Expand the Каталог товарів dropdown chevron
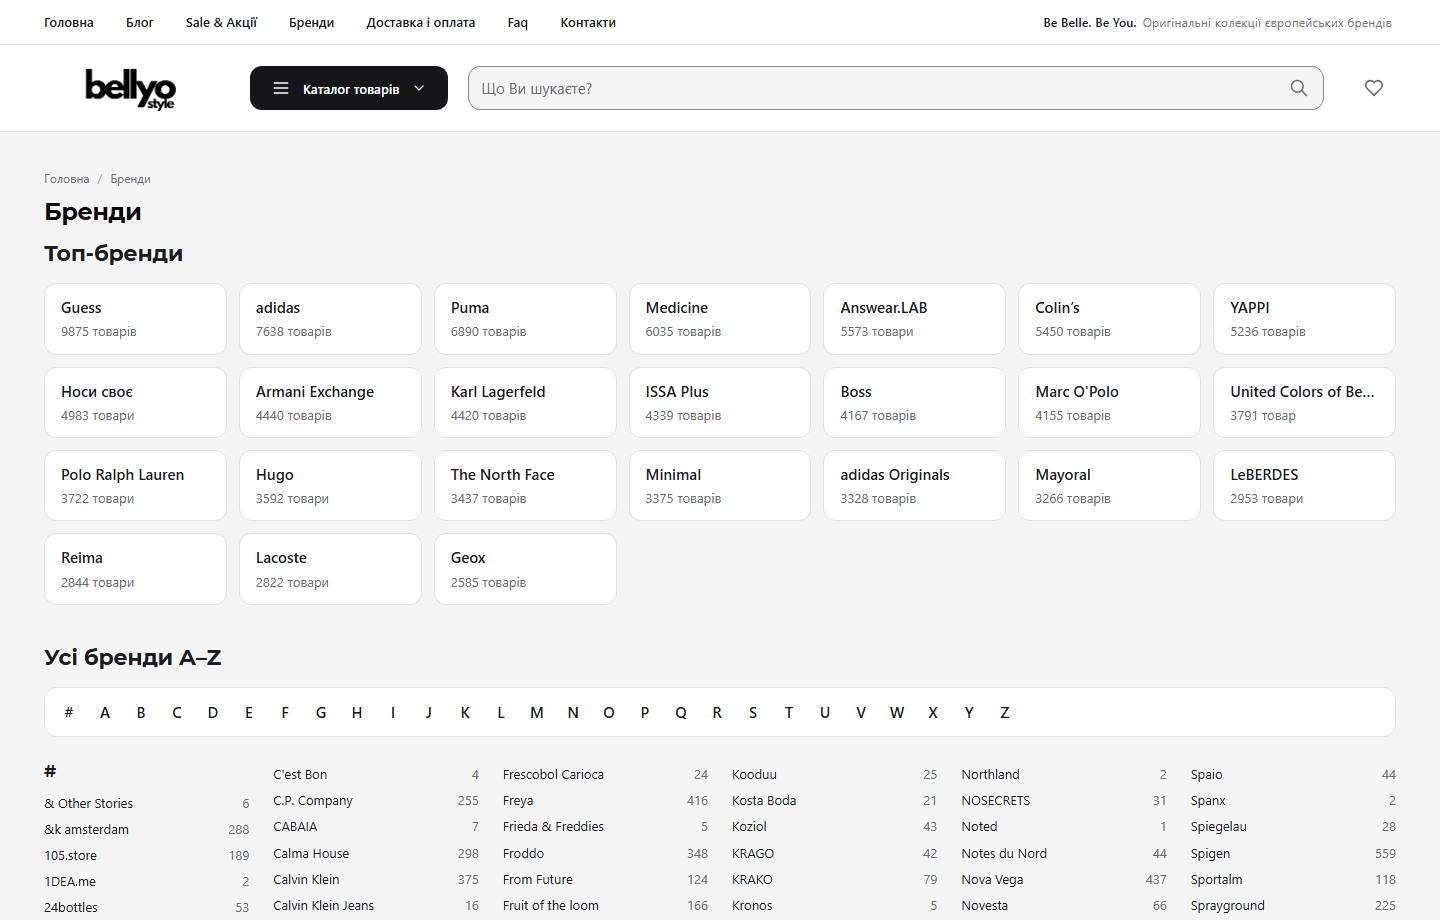The height and width of the screenshot is (920, 1440). [x=419, y=88]
